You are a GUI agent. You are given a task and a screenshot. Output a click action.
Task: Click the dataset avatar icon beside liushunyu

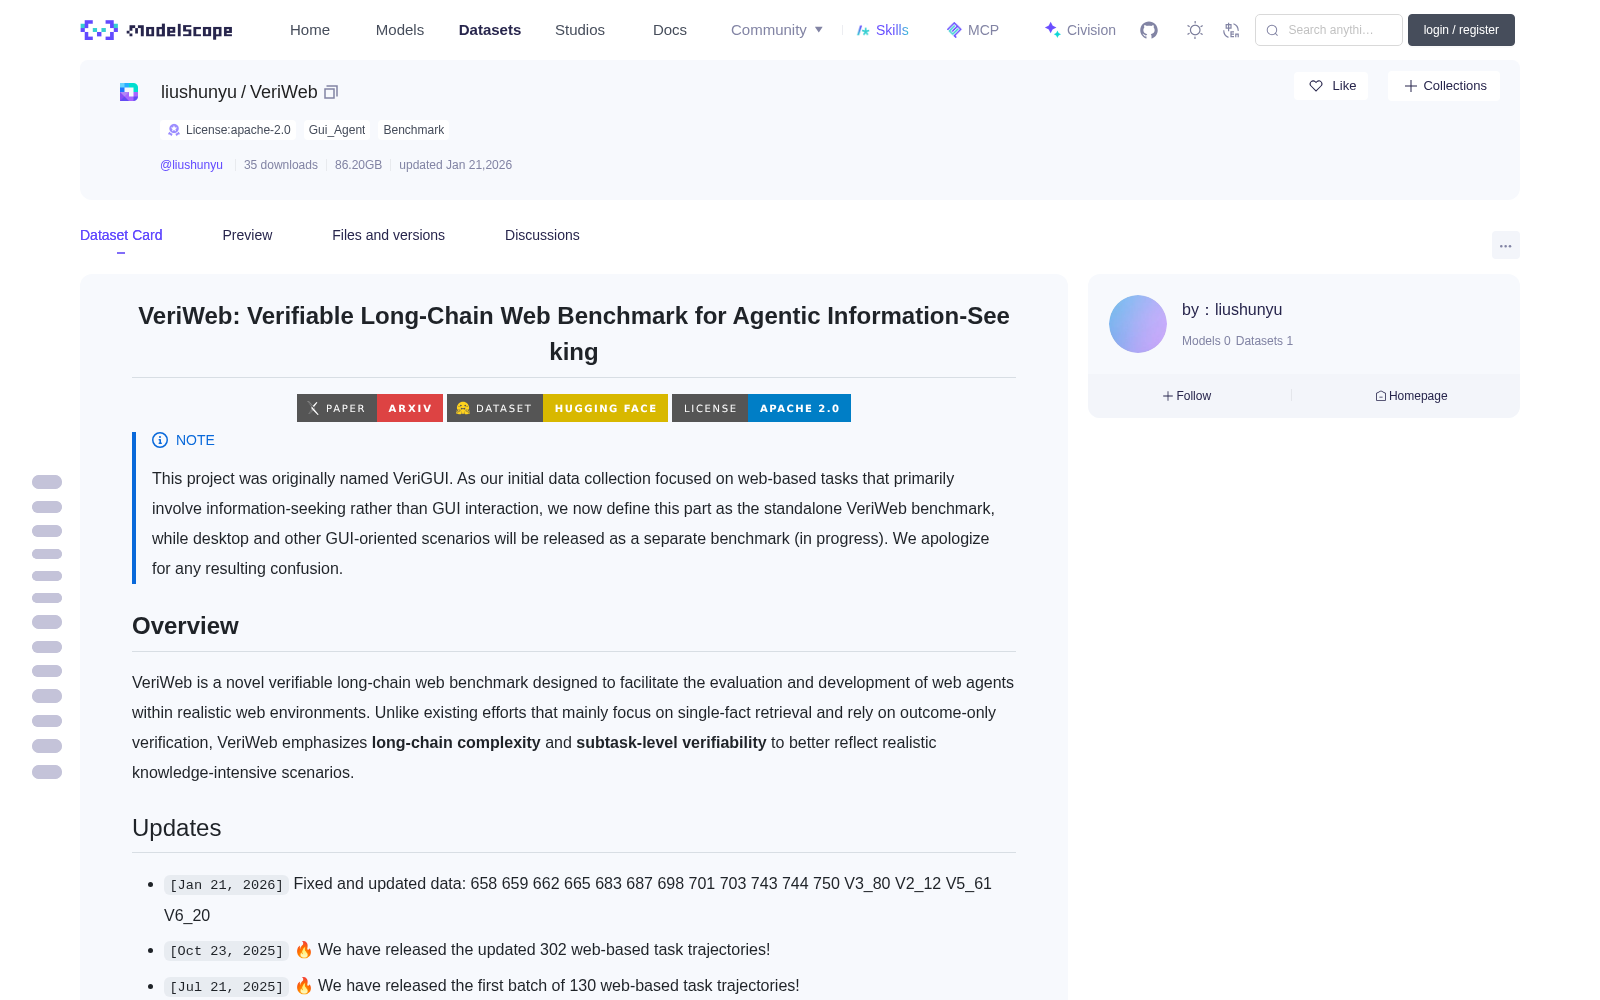click(x=129, y=92)
